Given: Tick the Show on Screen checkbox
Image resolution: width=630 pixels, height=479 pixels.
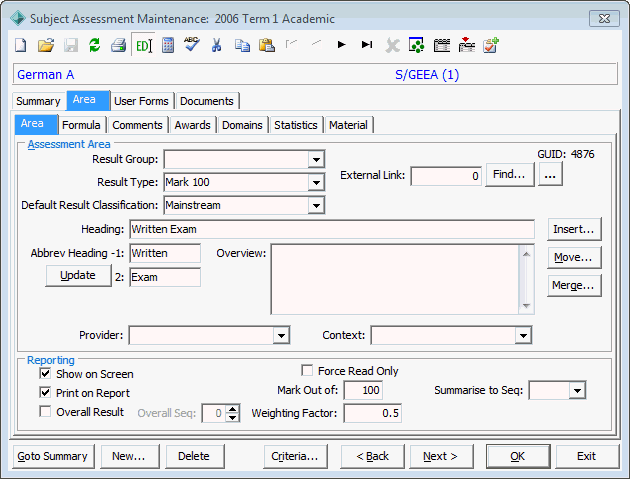Looking at the screenshot, I should point(45,373).
